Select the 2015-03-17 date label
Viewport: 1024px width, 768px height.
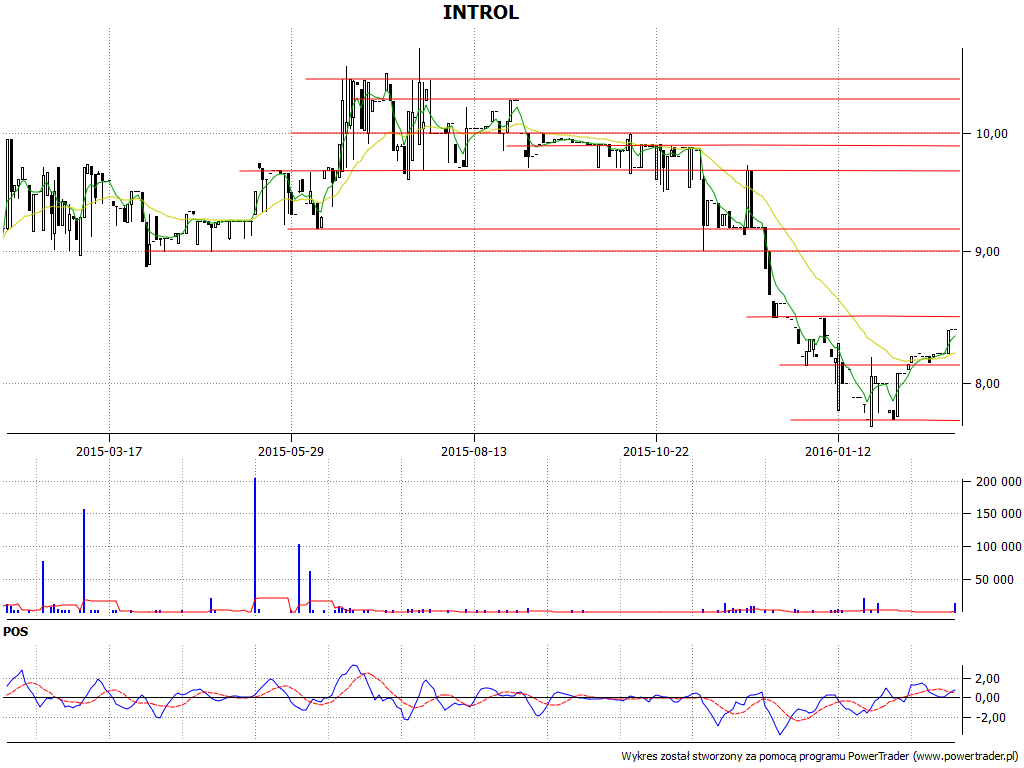point(109,451)
